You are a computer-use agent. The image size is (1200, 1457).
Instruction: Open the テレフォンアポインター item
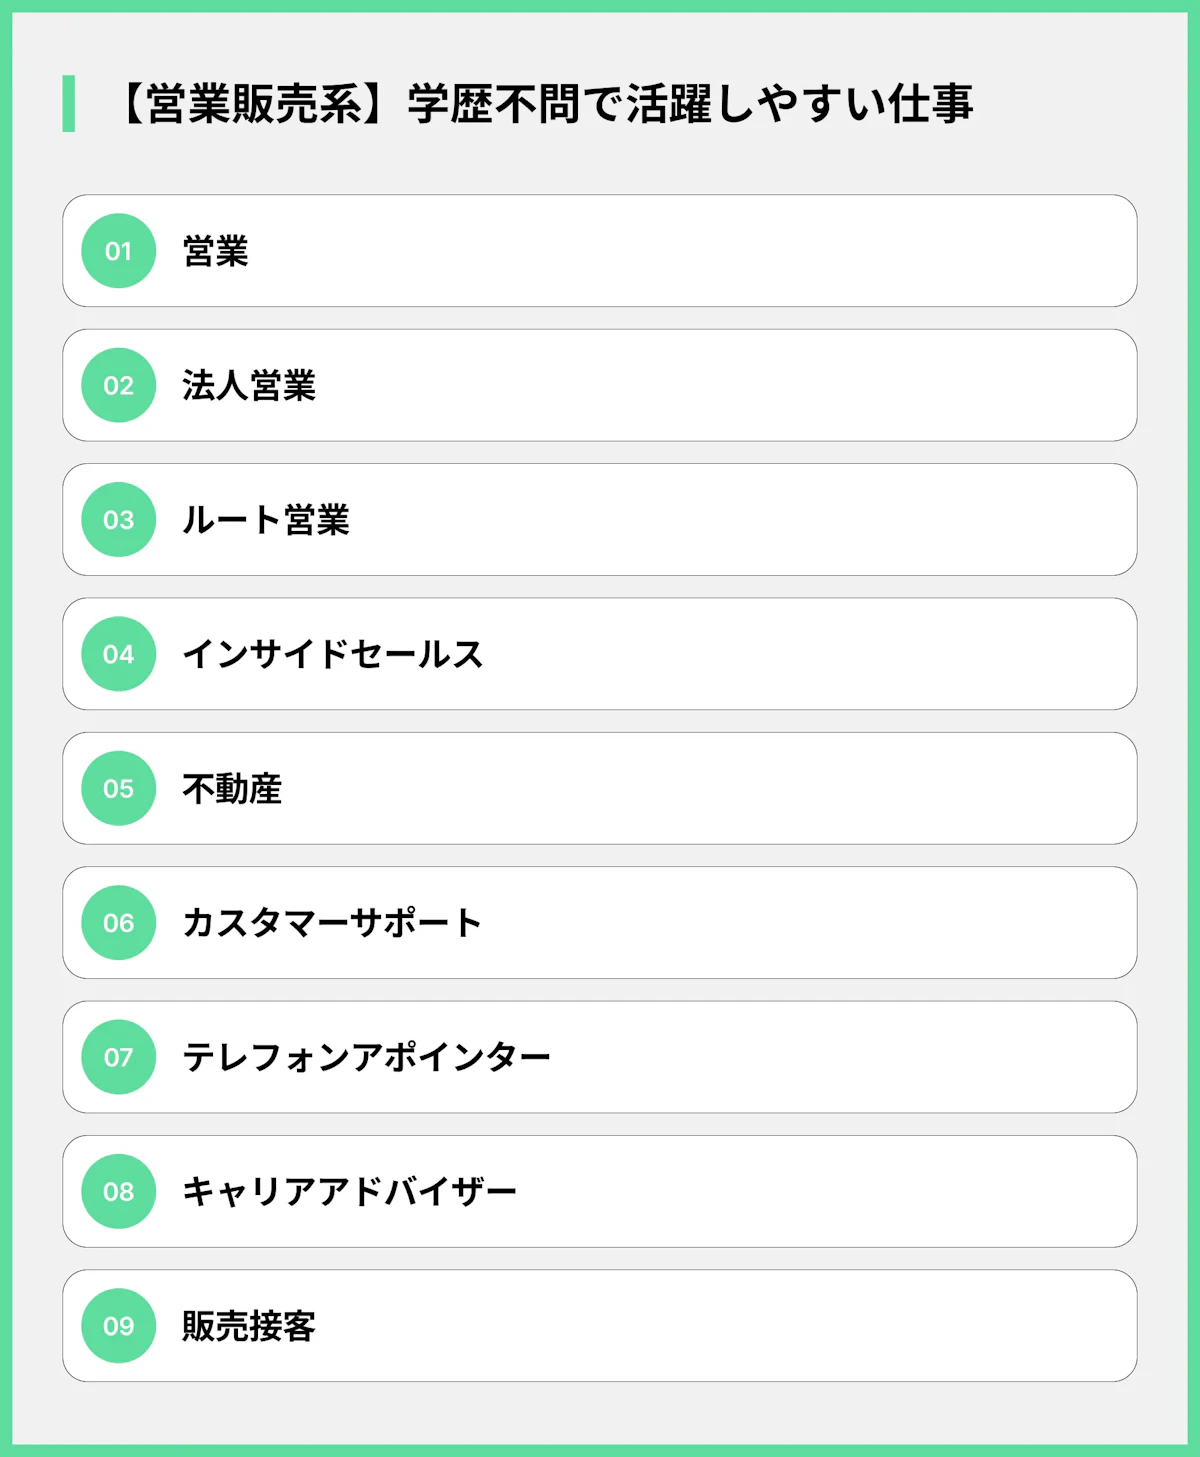[366, 1057]
